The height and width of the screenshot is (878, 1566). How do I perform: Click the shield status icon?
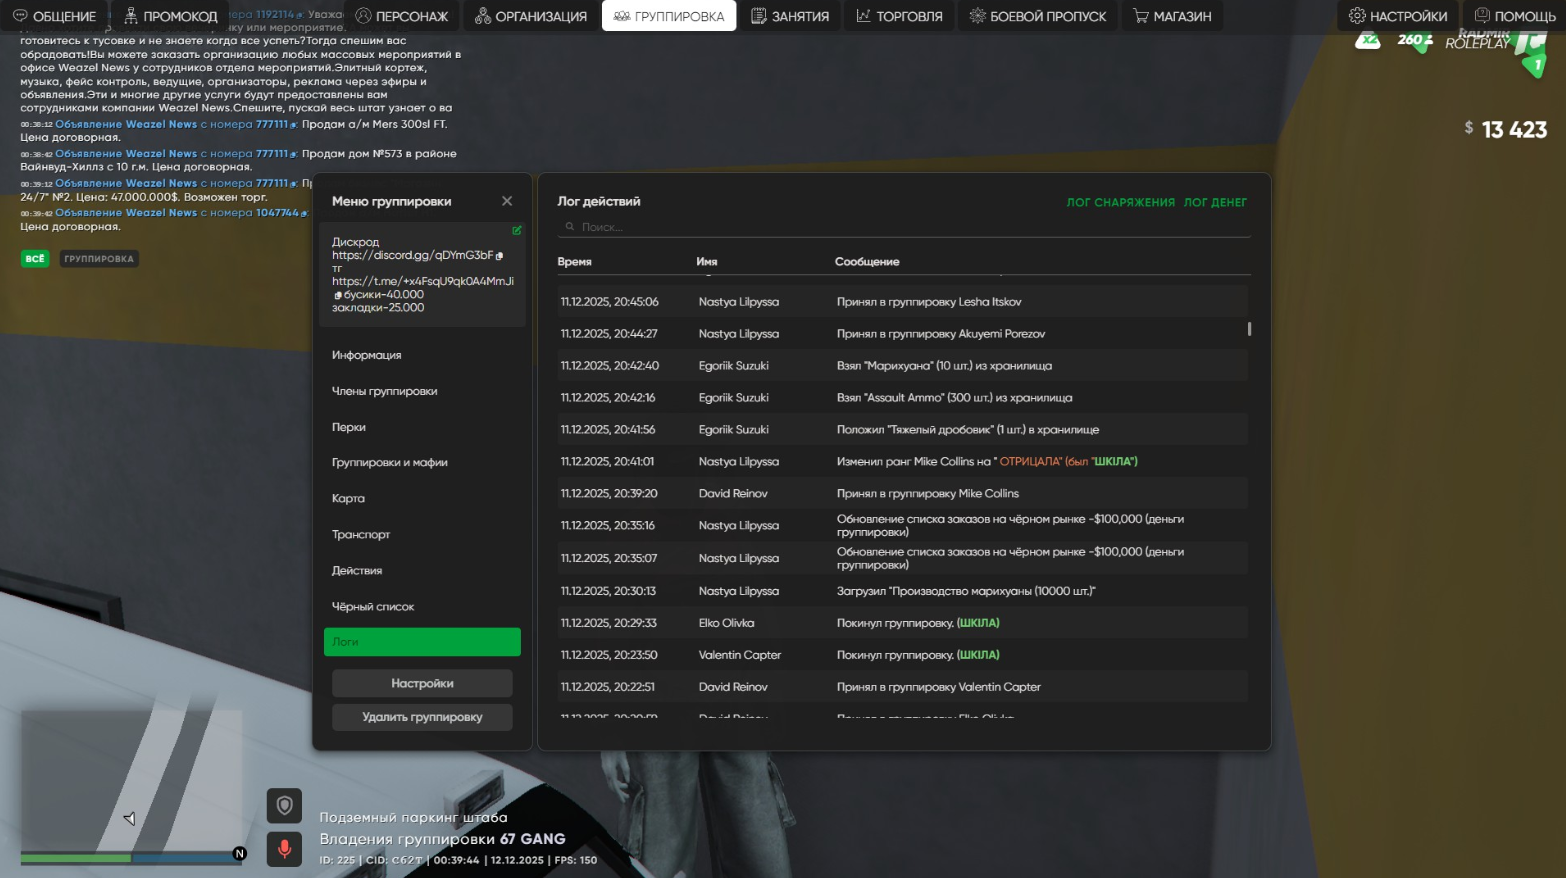point(284,806)
